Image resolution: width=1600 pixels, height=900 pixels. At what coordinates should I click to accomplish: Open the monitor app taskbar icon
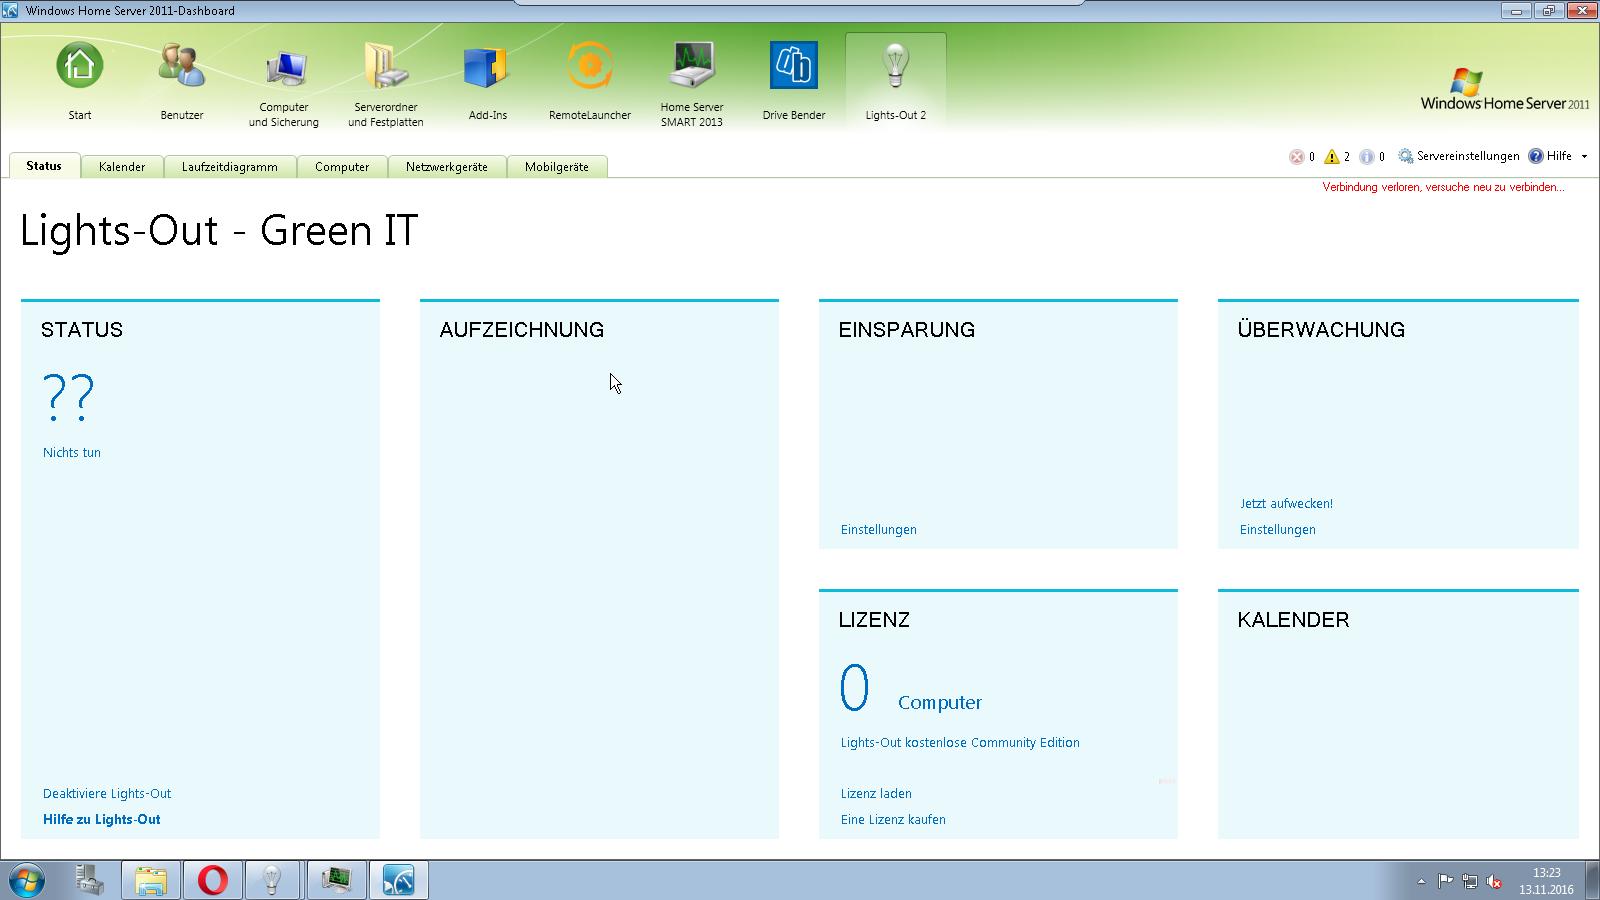coord(336,881)
